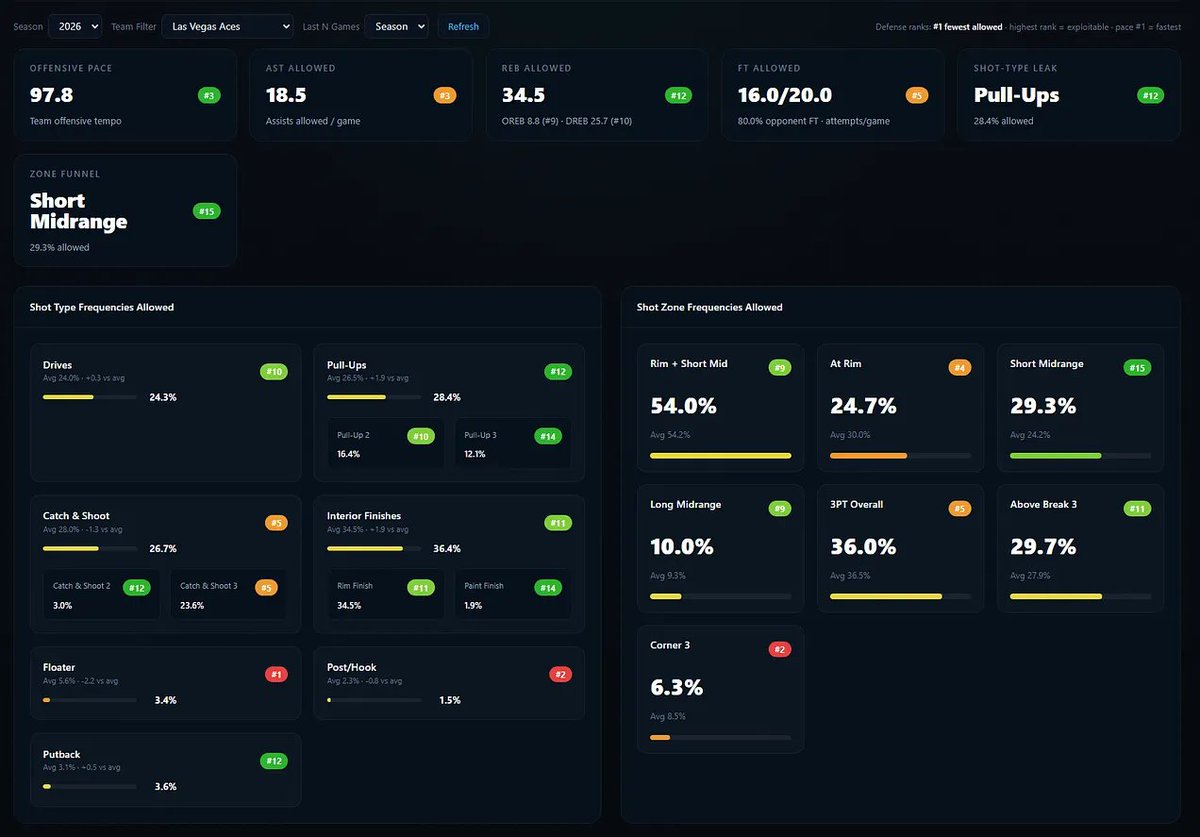Click the Rim + Short Mid #9 badge
The height and width of the screenshot is (837, 1200).
point(779,367)
